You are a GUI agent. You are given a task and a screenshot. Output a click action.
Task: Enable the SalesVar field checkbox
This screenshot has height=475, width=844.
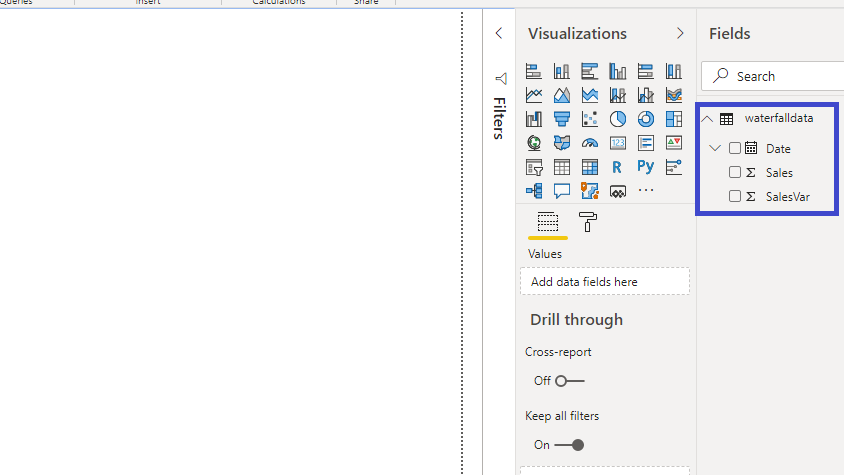point(735,196)
